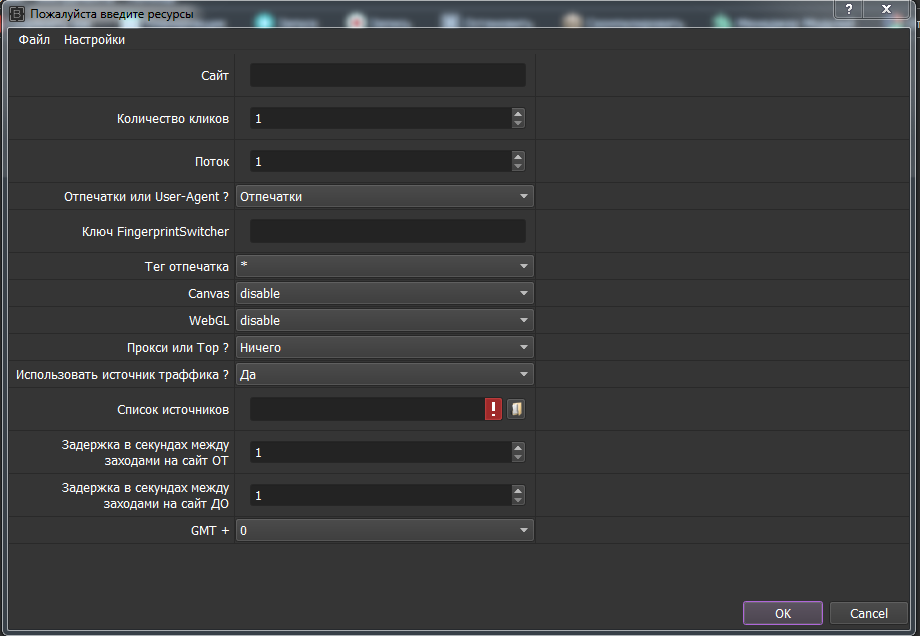Expand the Прокси или Тор dropdown

pos(384,347)
